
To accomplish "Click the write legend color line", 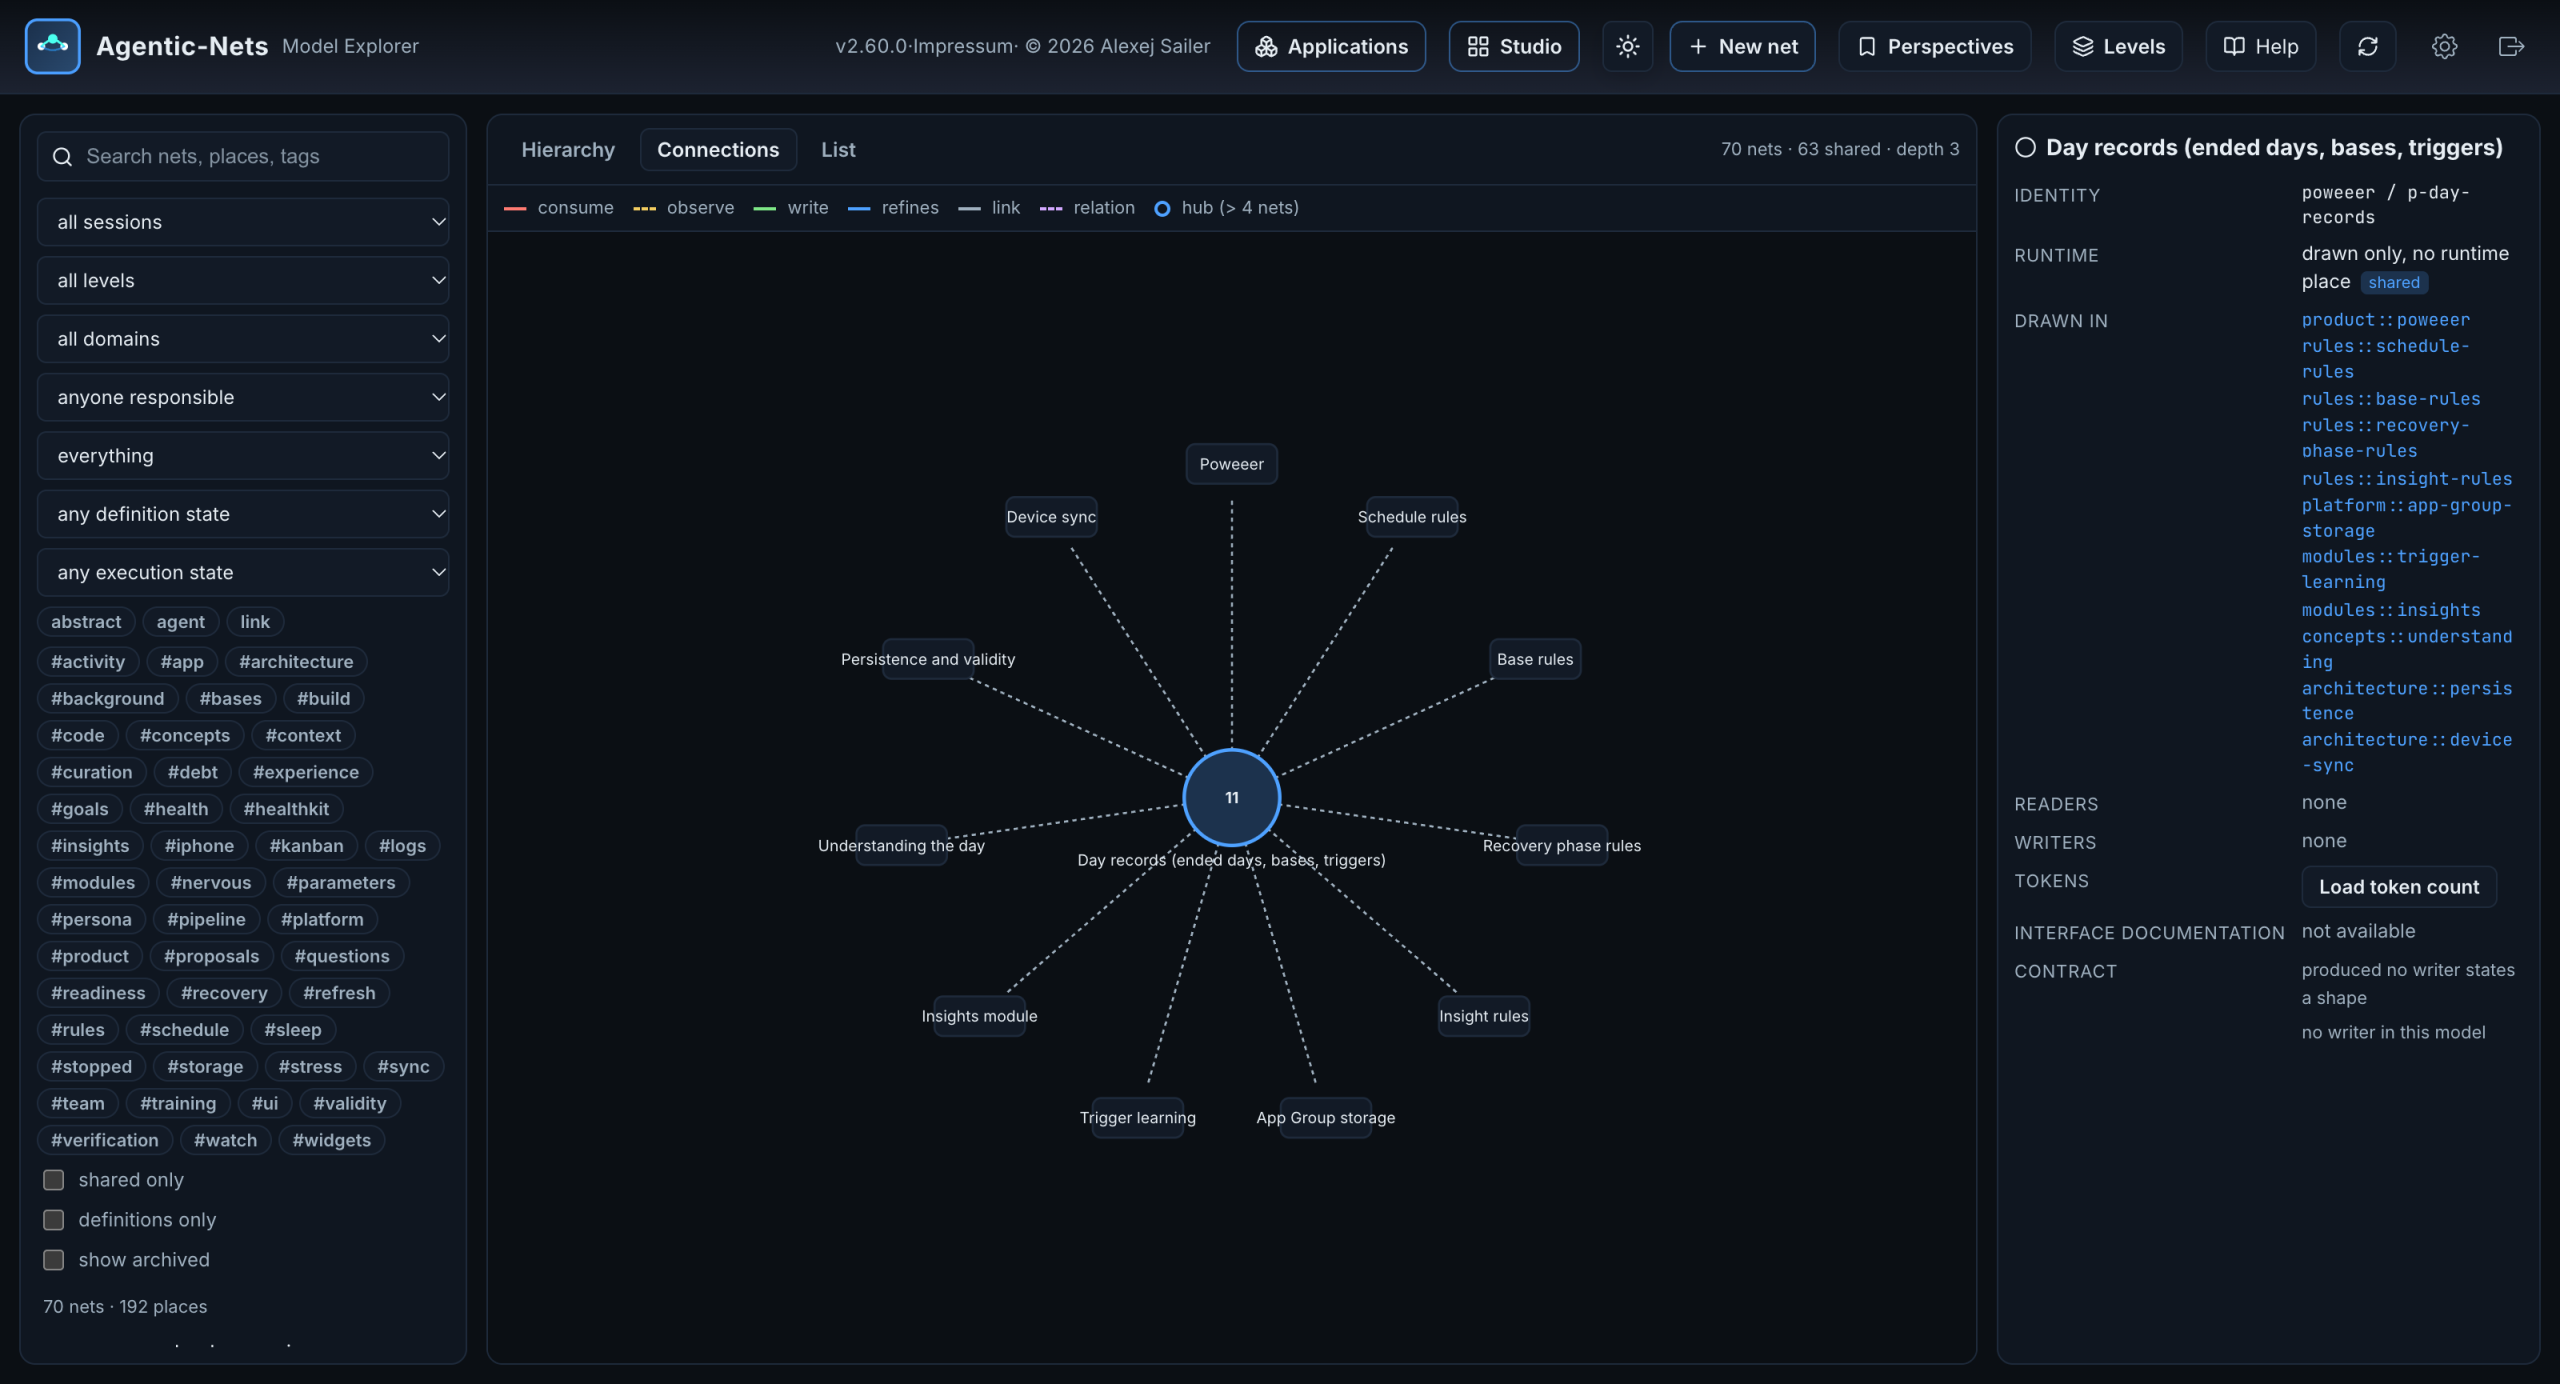I will pos(764,208).
